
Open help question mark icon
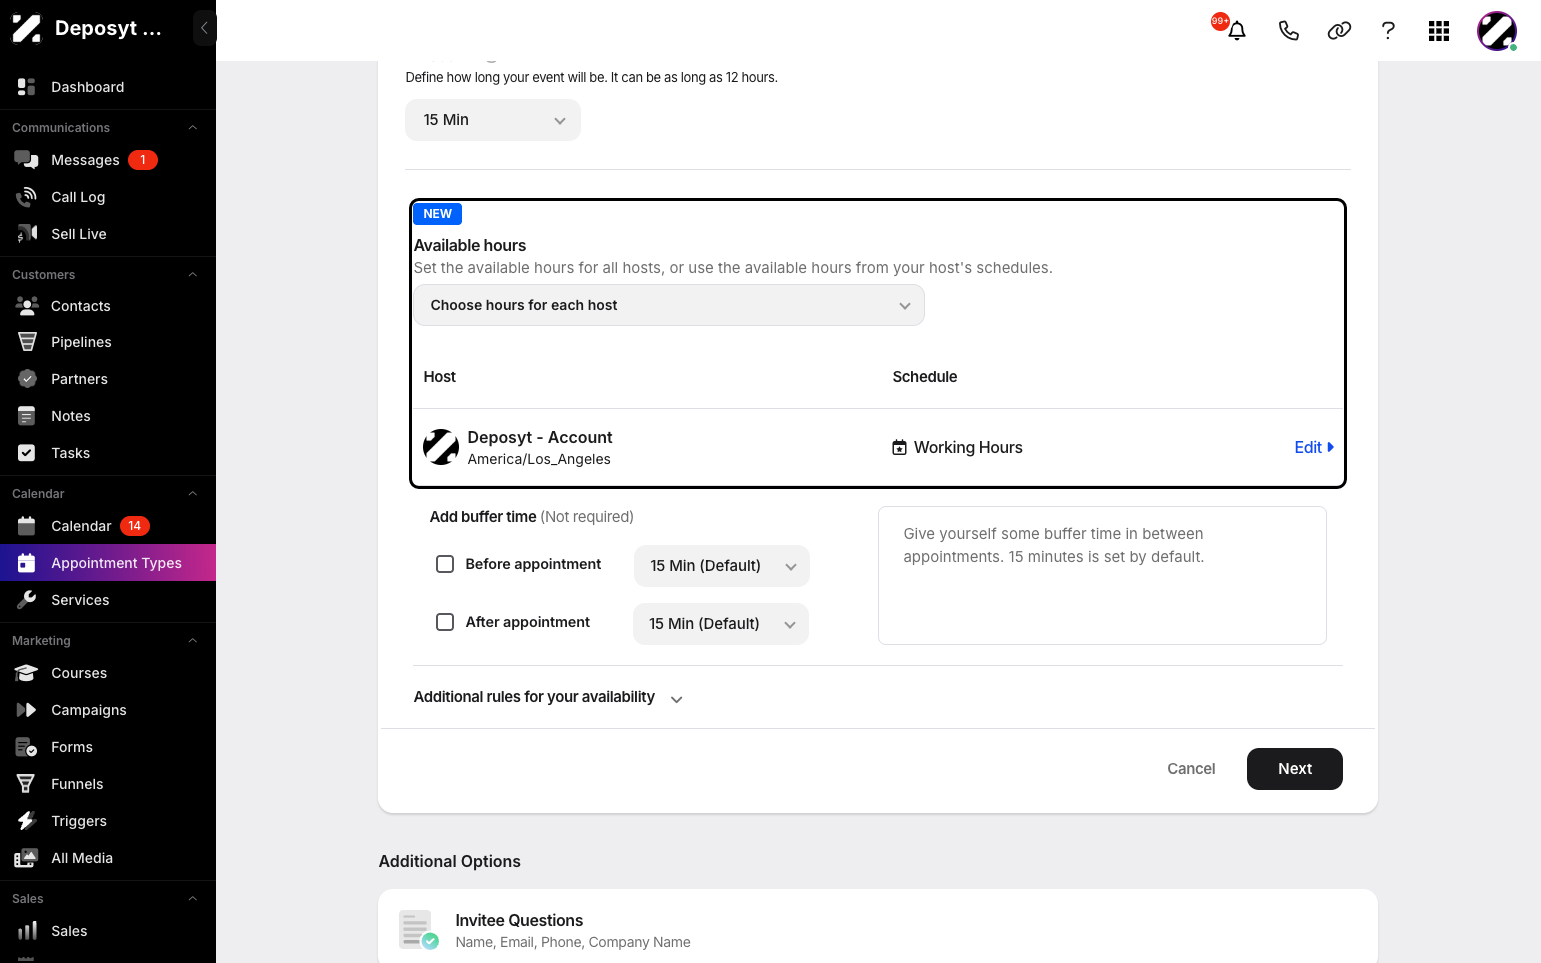[x=1388, y=31]
